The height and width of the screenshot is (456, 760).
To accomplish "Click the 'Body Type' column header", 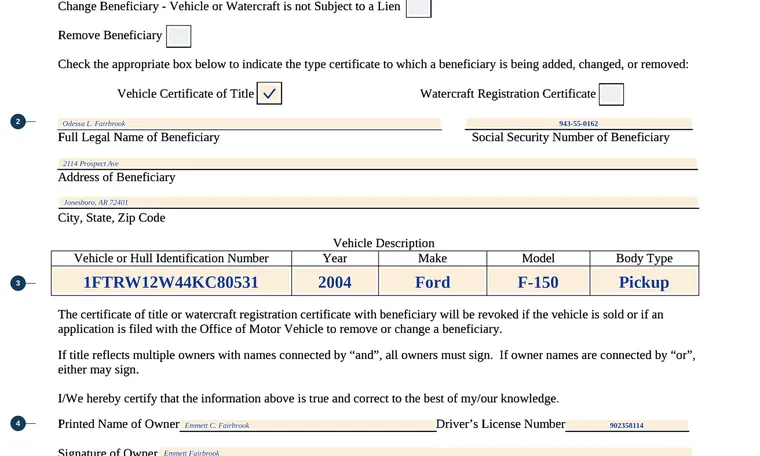I will (644, 258).
